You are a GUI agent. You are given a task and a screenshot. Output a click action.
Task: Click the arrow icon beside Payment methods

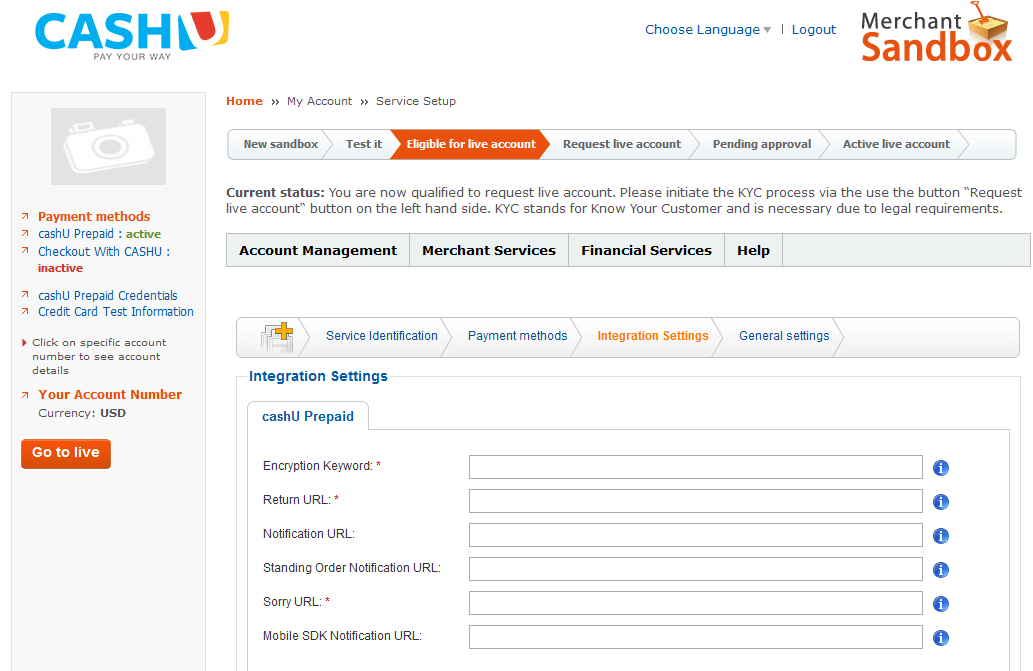coord(25,216)
